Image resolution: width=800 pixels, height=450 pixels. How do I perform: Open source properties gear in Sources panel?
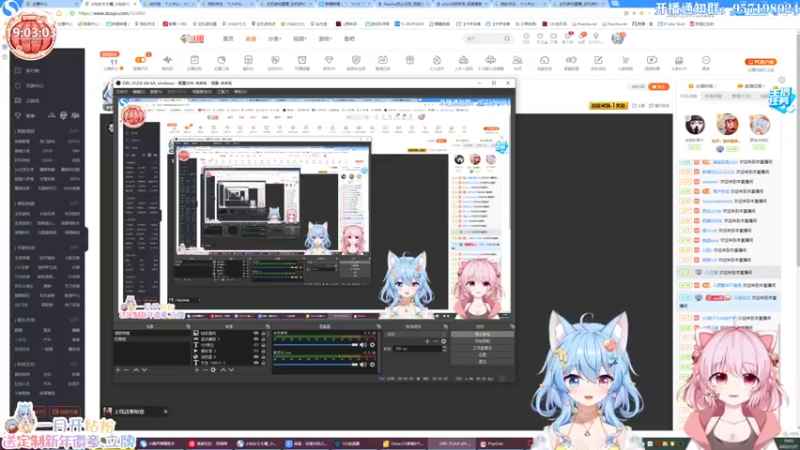coord(213,369)
